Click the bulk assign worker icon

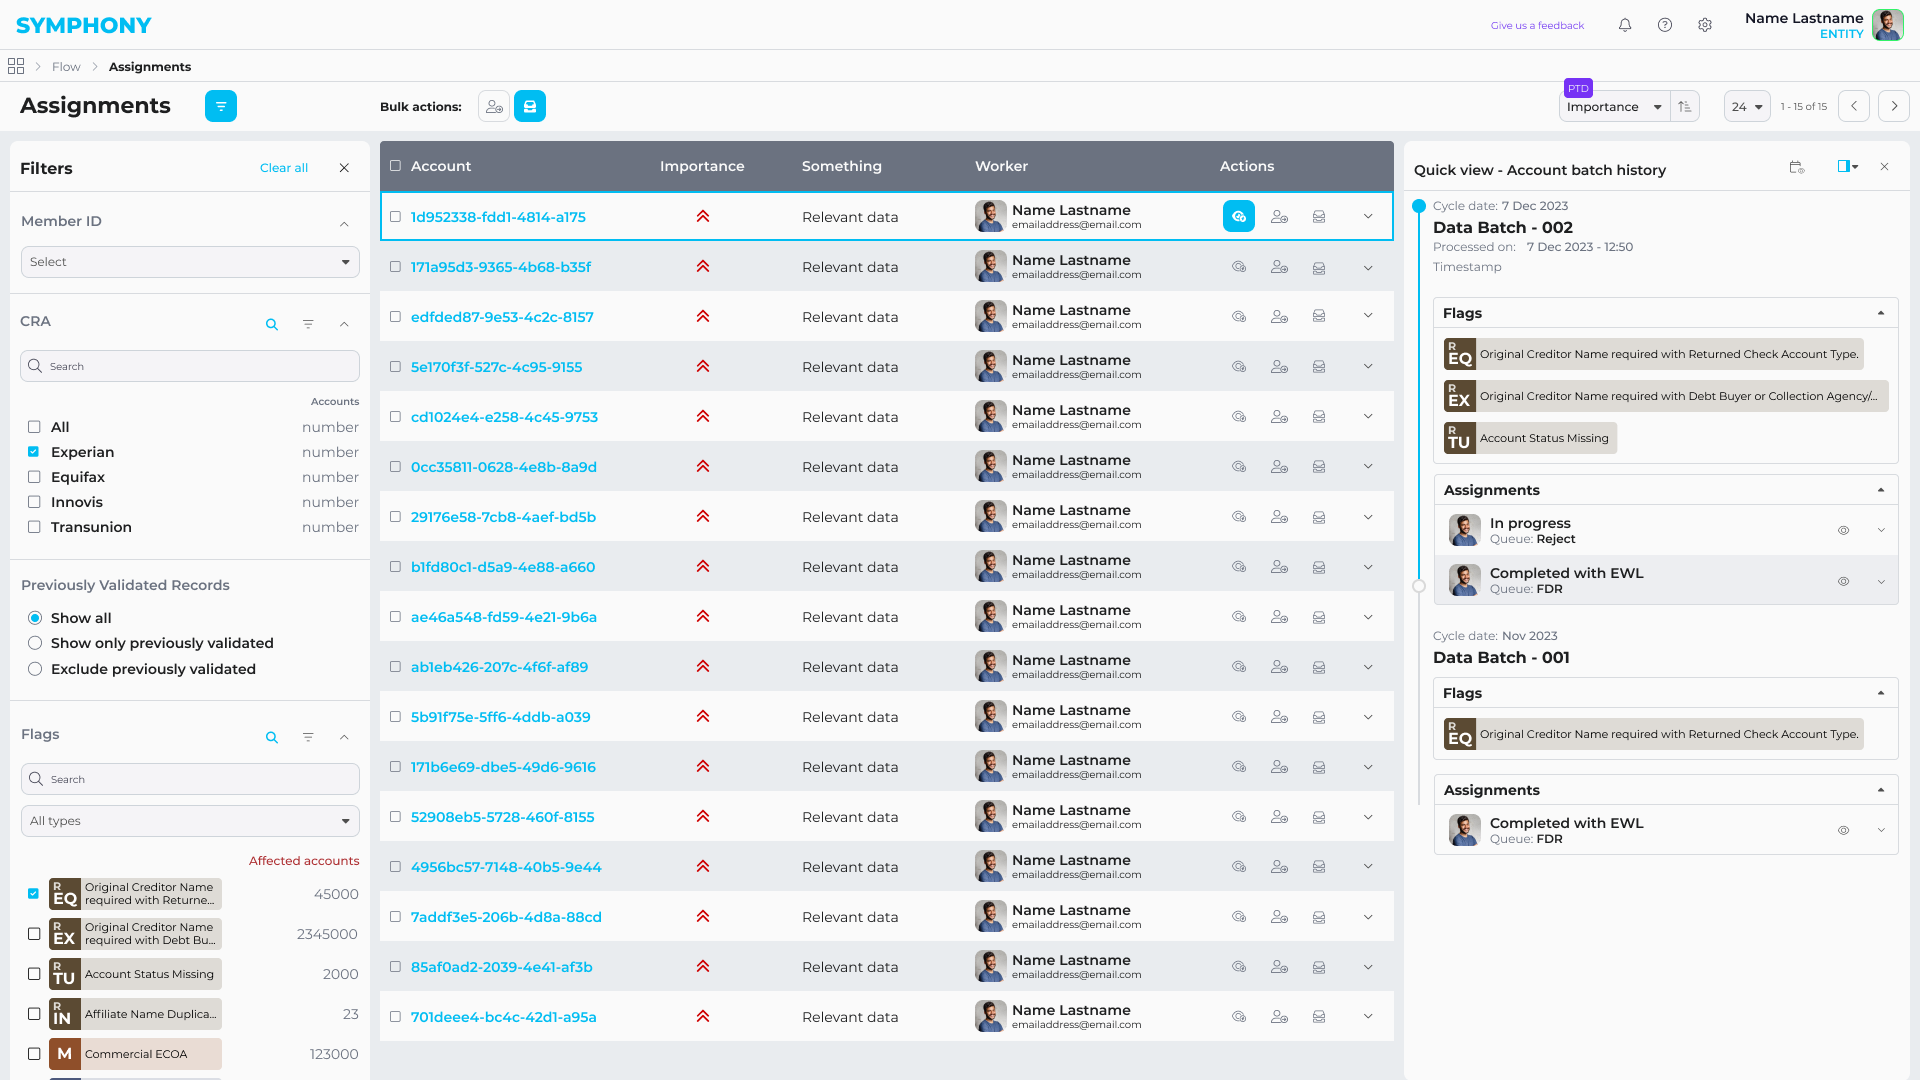click(x=494, y=106)
